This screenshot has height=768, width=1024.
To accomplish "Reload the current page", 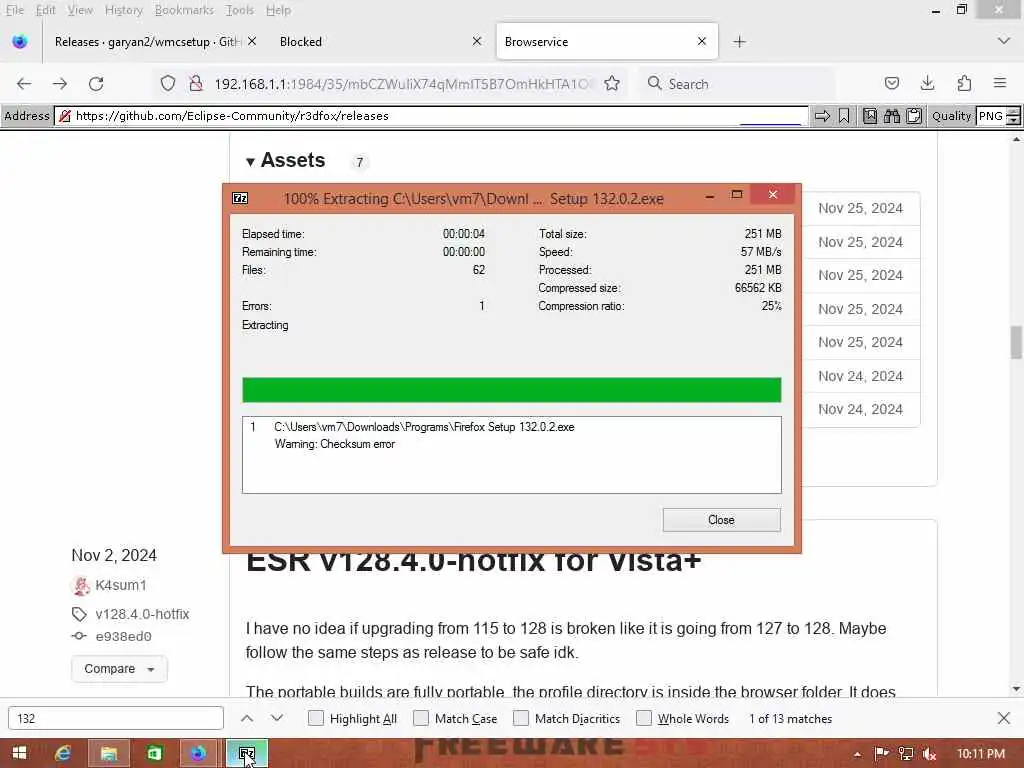I will (x=96, y=84).
